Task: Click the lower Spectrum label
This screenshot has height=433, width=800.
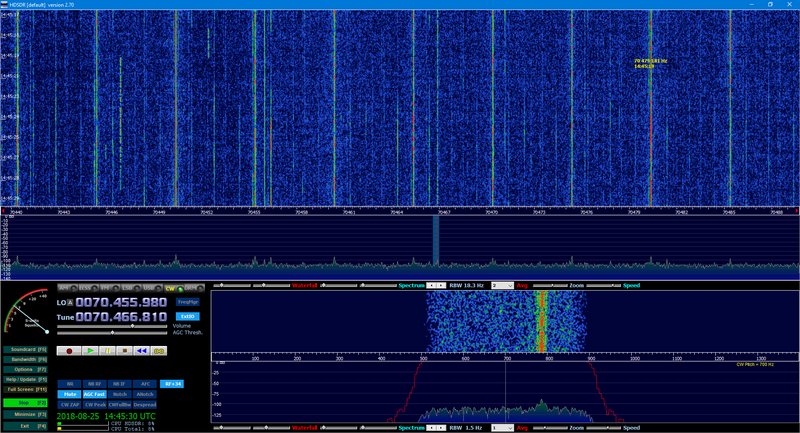Action: point(411,428)
